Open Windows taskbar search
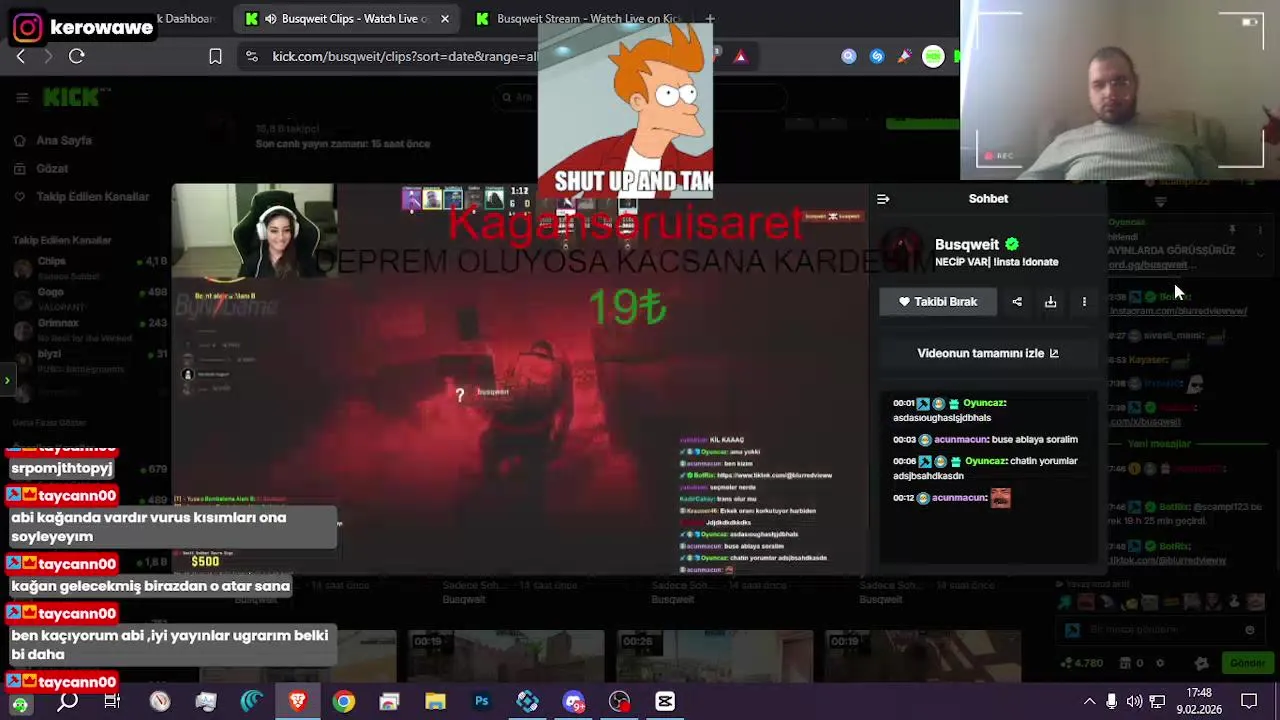The height and width of the screenshot is (720, 1280). coord(67,702)
